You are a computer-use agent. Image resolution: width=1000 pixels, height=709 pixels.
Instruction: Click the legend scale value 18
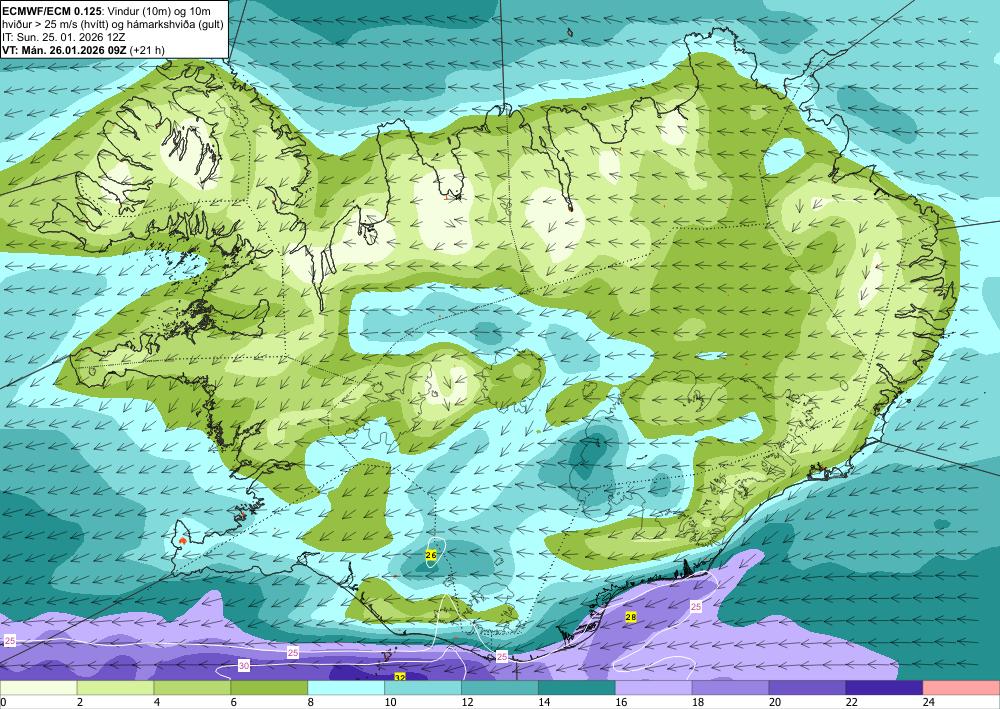coord(698,702)
